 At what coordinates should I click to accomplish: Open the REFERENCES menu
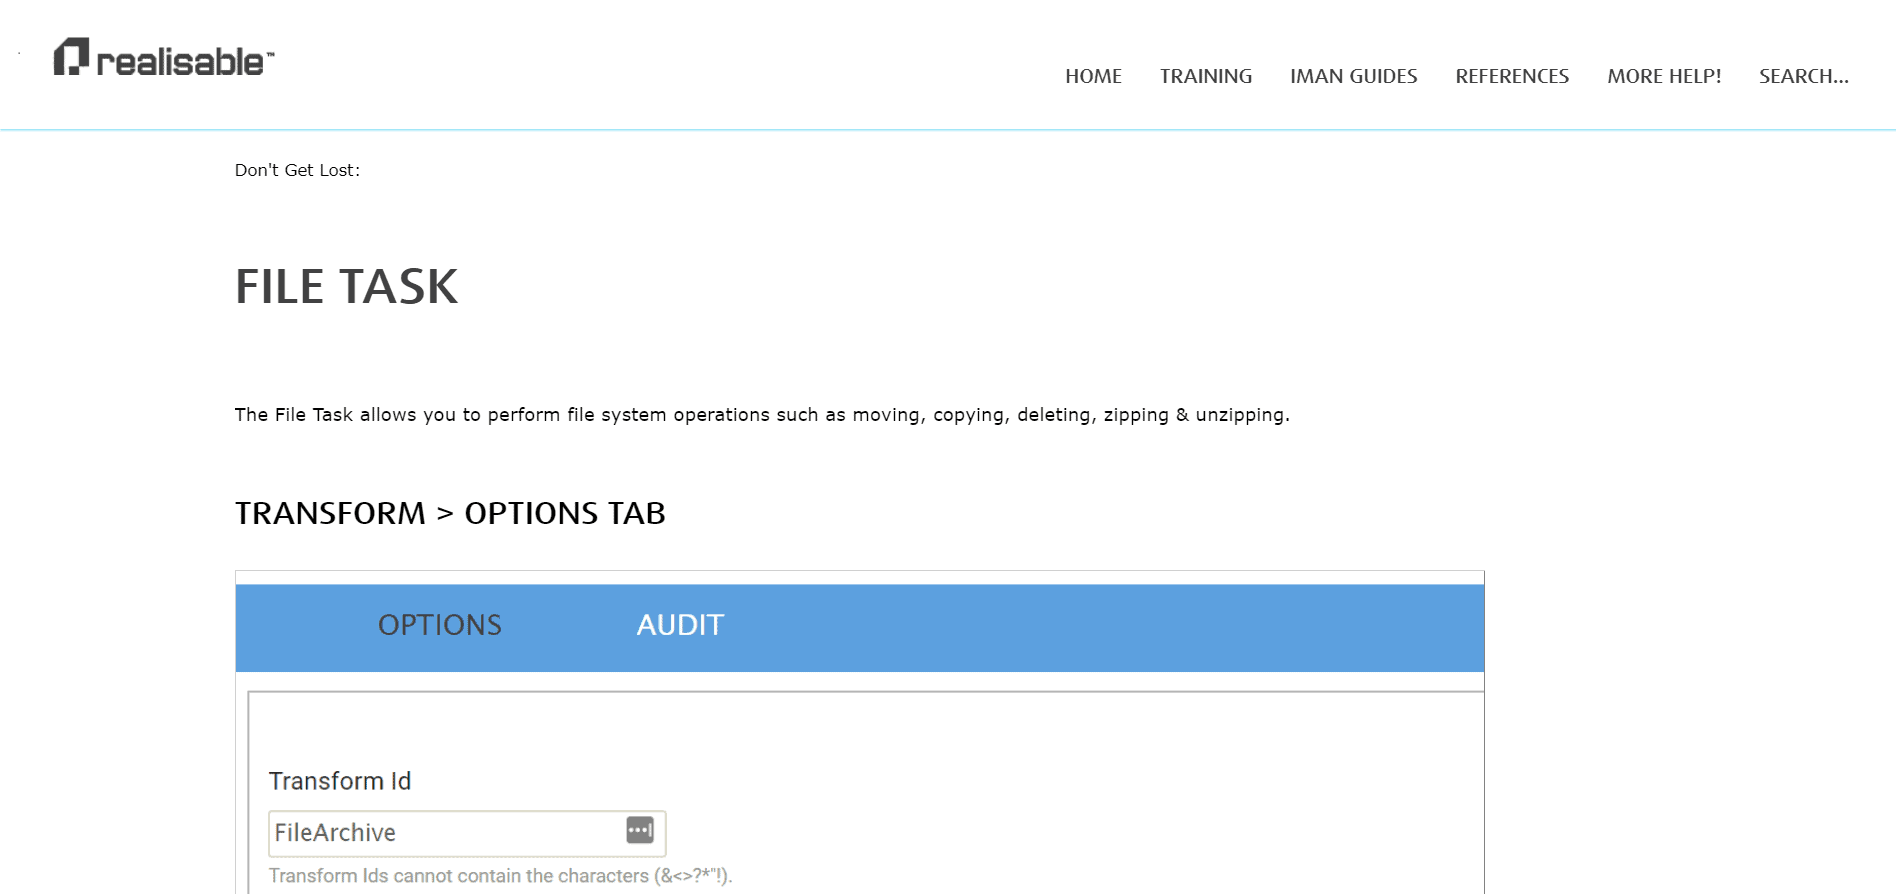click(x=1512, y=76)
